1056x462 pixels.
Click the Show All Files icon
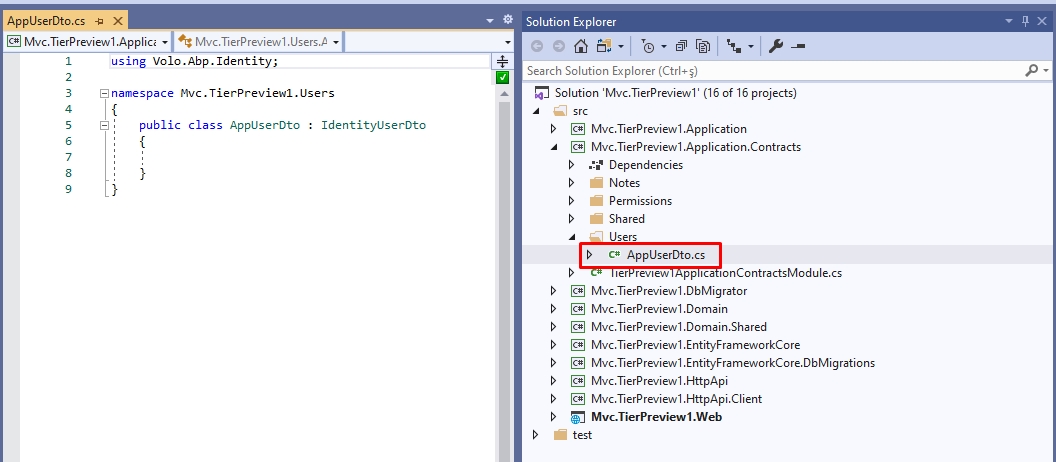pyautogui.click(x=703, y=46)
